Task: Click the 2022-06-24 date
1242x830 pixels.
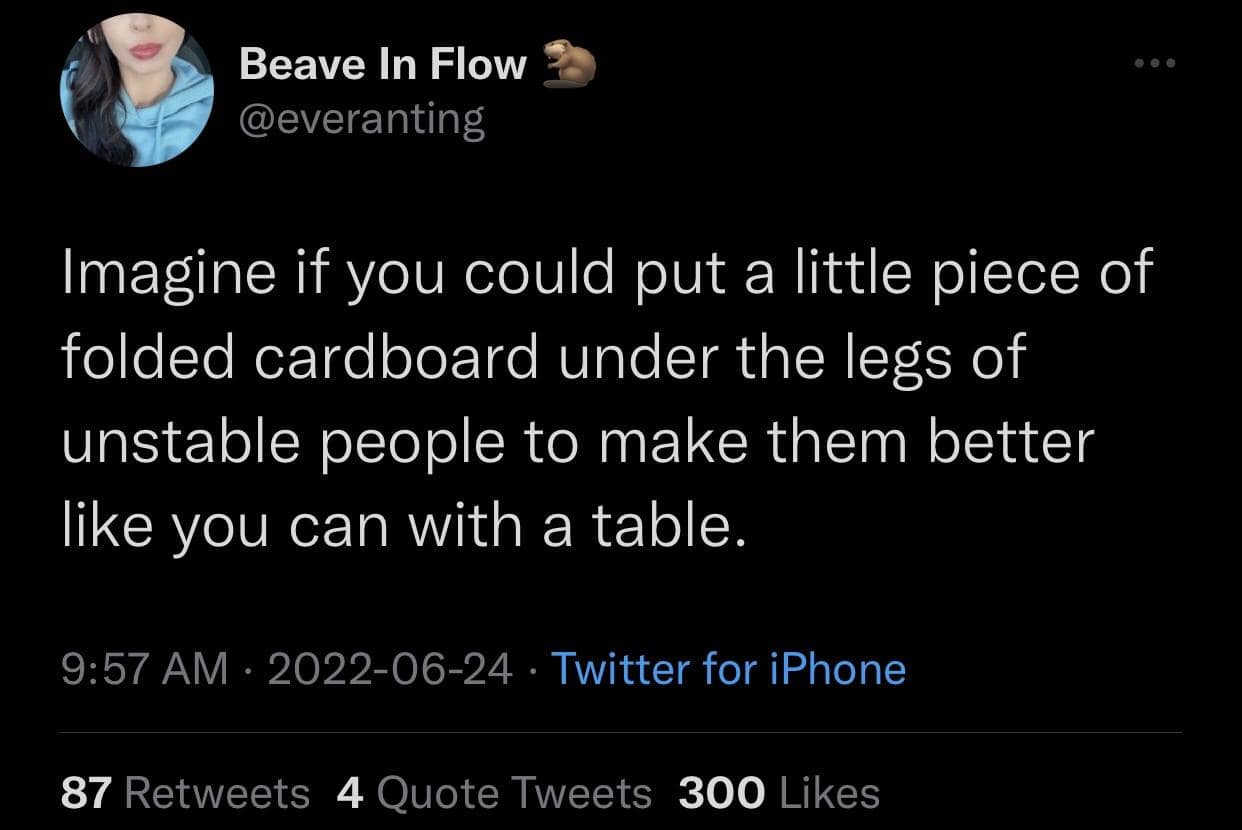Action: 390,668
